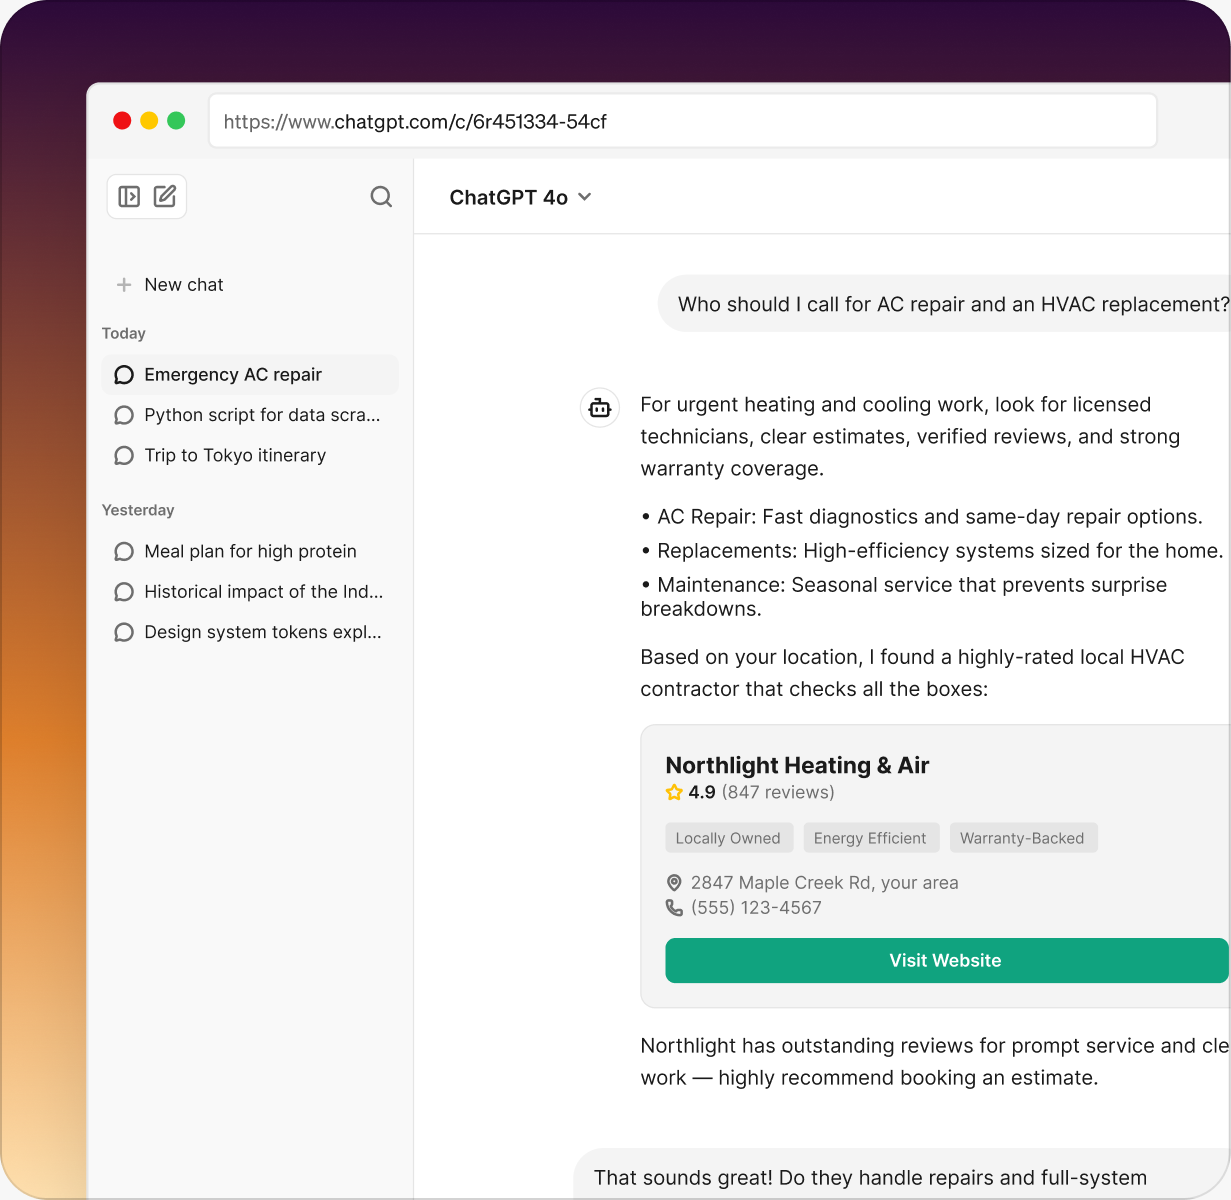Click the paragraph 'Northlight has outstanding reviews'
The height and width of the screenshot is (1200, 1231).
coord(934,1062)
